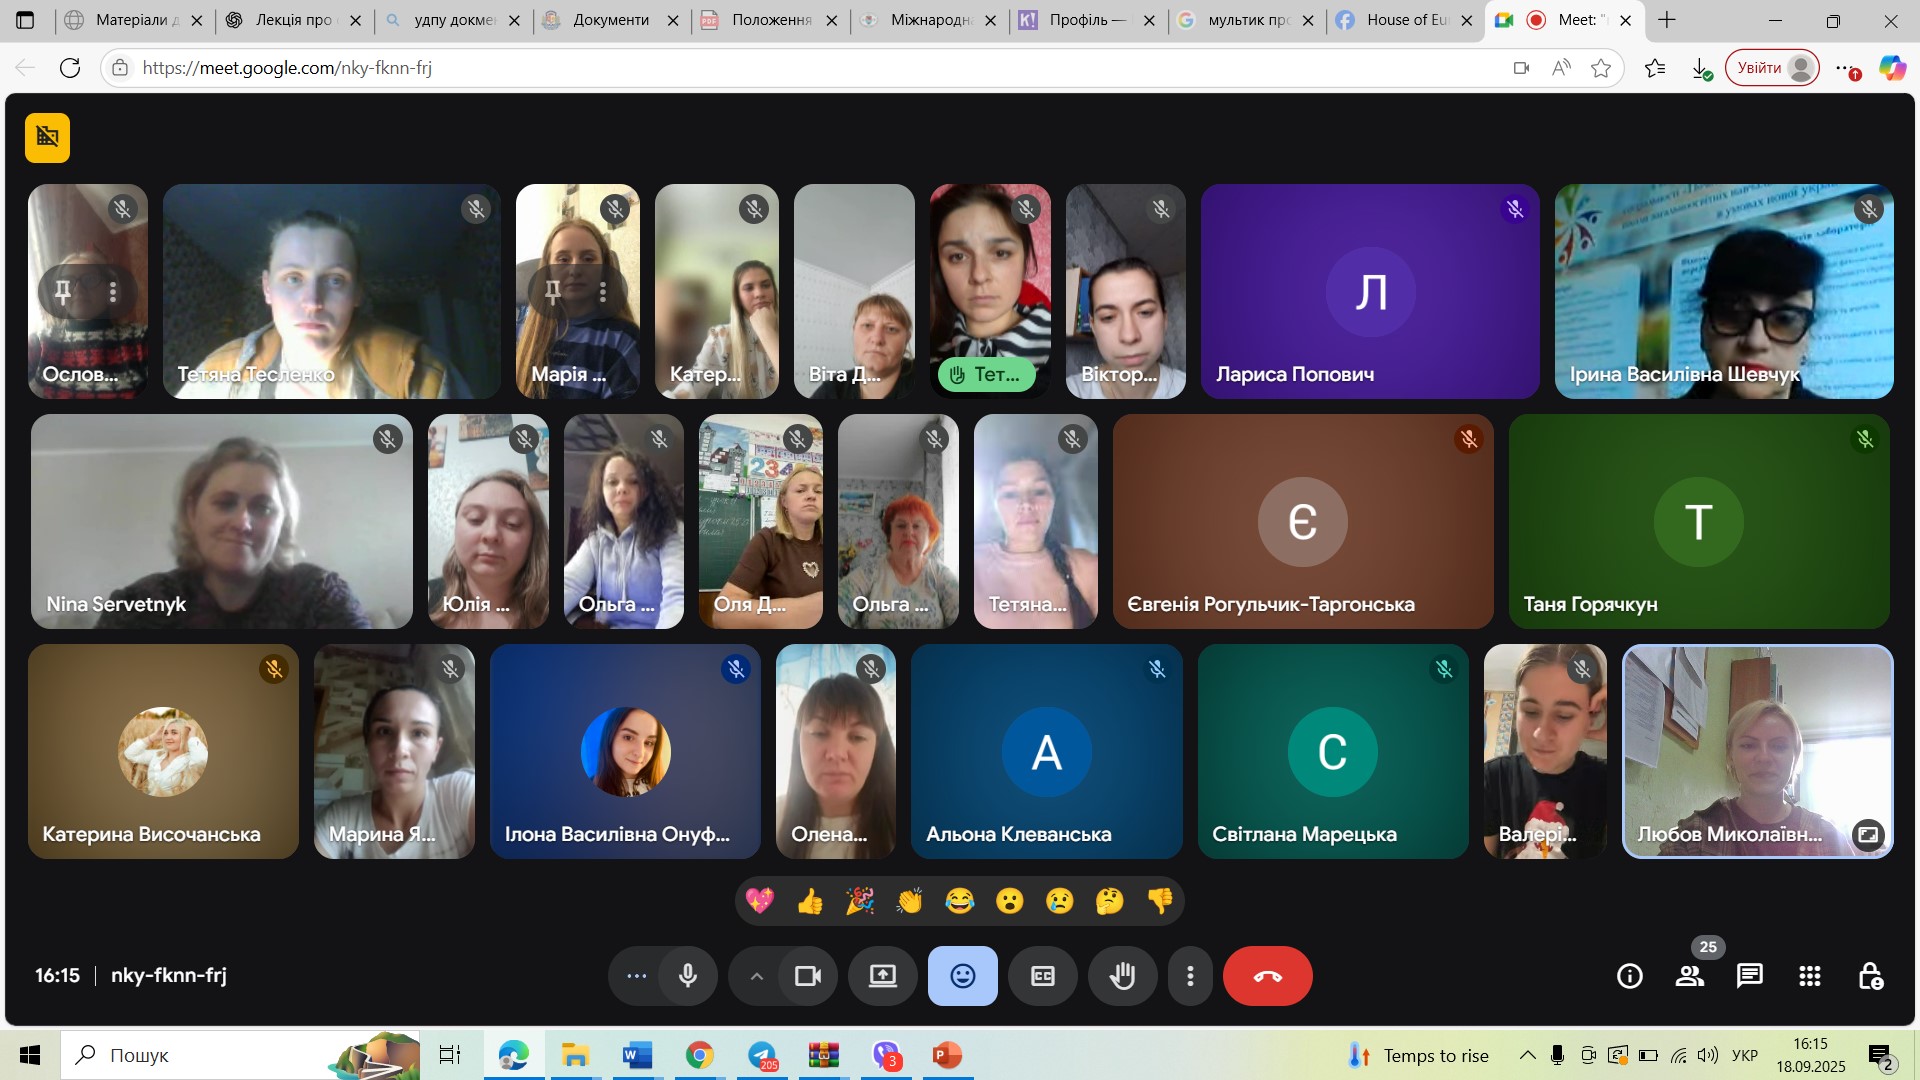Click the raise hand icon
Viewport: 1920px width, 1080px height.
[1122, 976]
